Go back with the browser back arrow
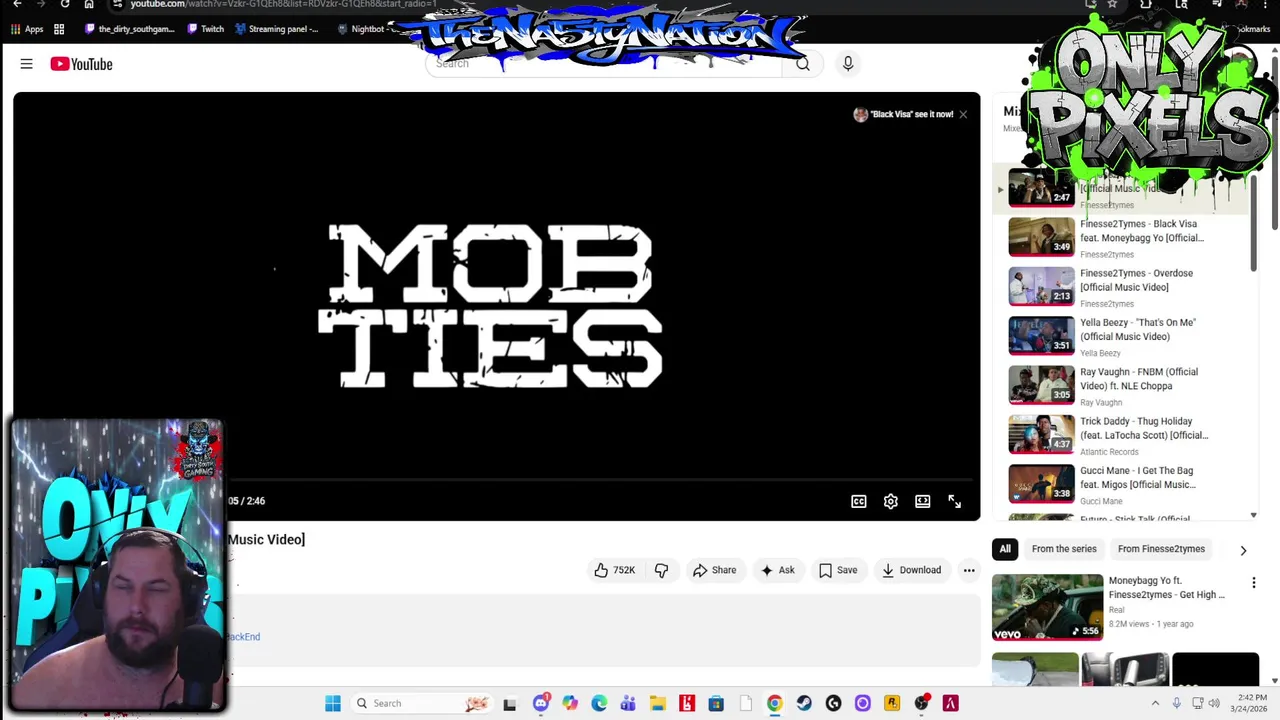The image size is (1280, 720). (17, 4)
